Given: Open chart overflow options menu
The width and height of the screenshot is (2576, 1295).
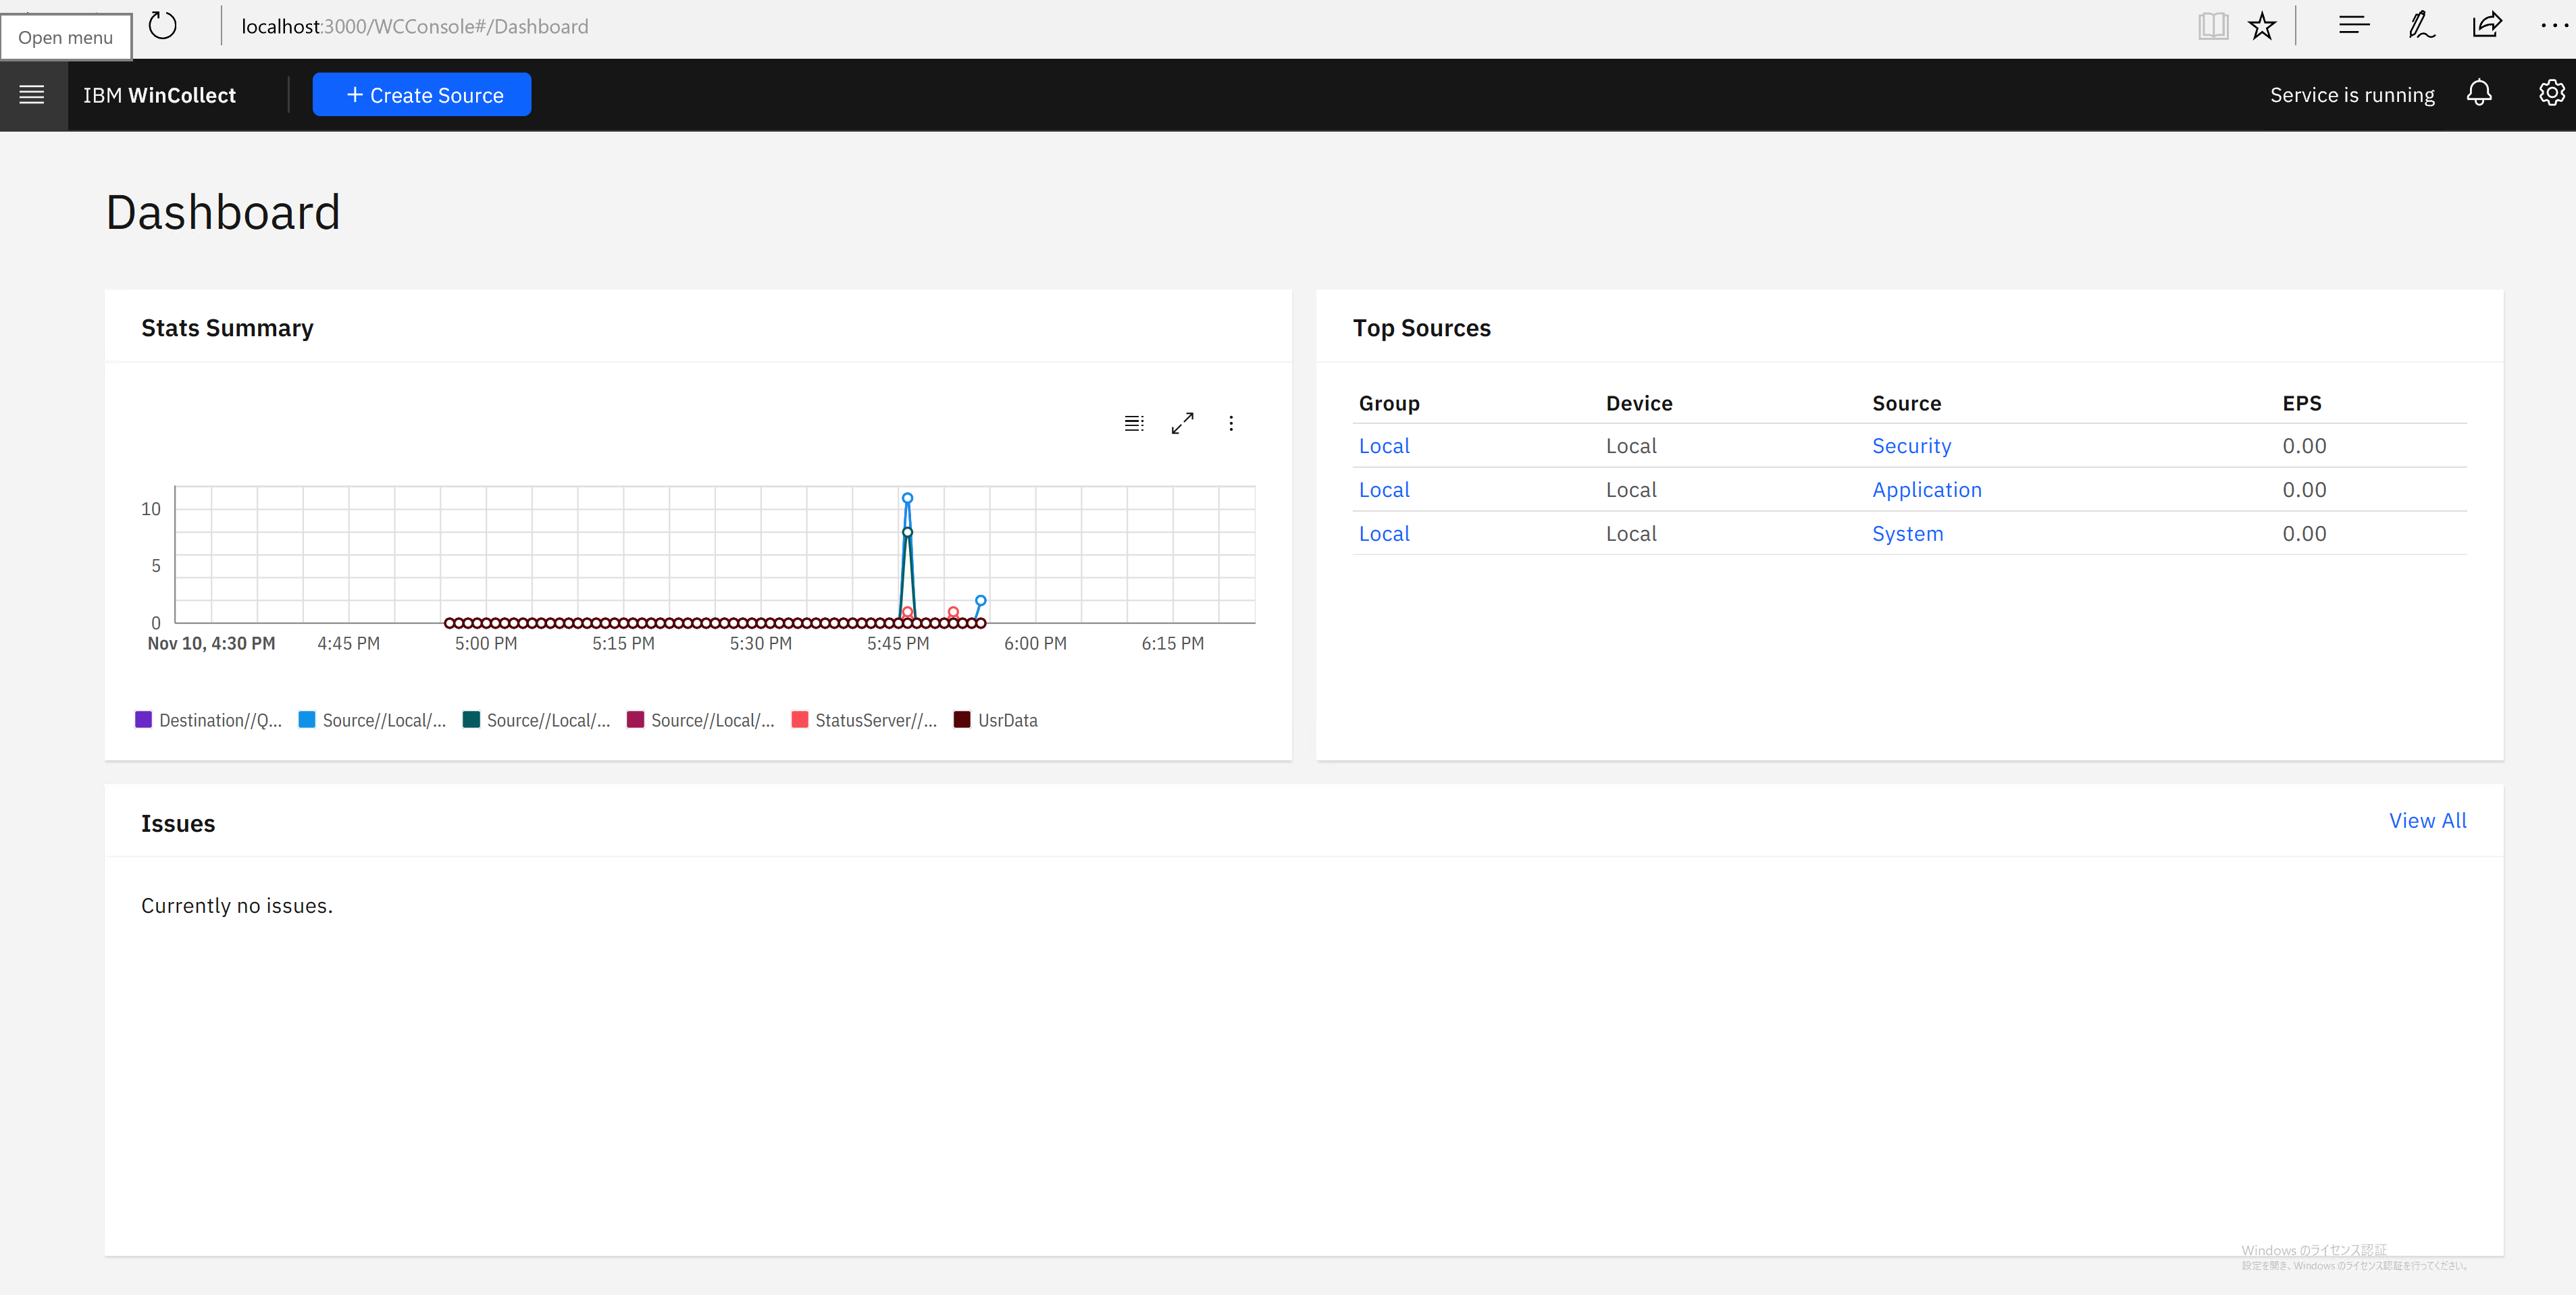Looking at the screenshot, I should pos(1231,423).
